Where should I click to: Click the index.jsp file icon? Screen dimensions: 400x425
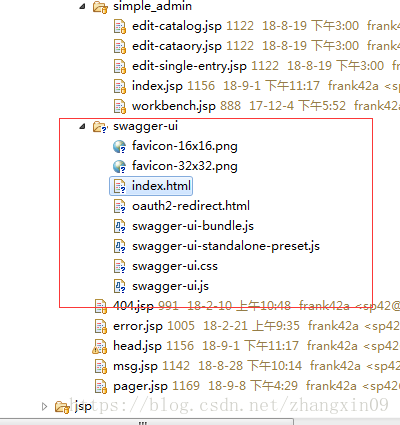(x=120, y=87)
